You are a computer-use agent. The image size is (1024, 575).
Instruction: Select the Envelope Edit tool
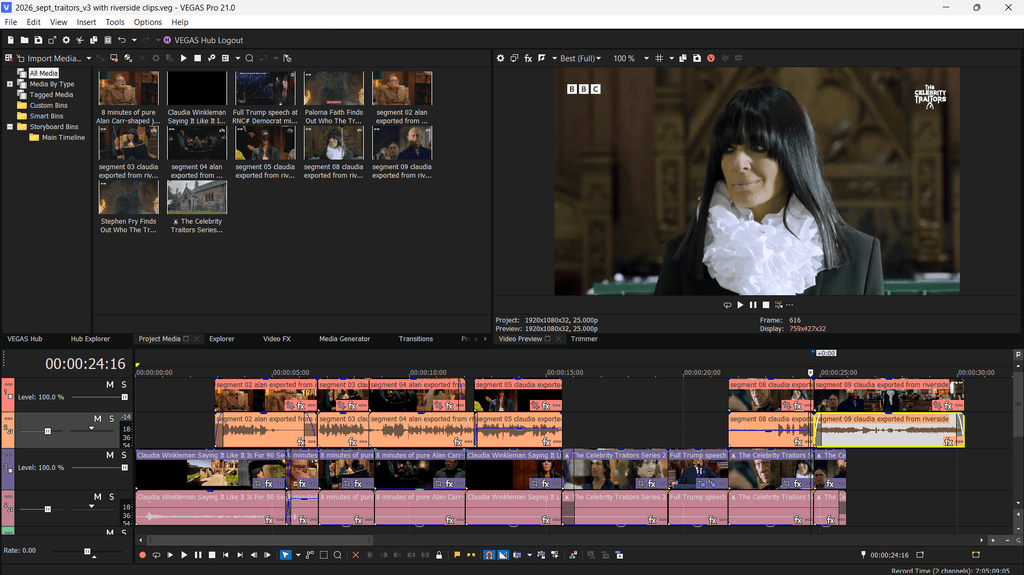click(x=310, y=555)
